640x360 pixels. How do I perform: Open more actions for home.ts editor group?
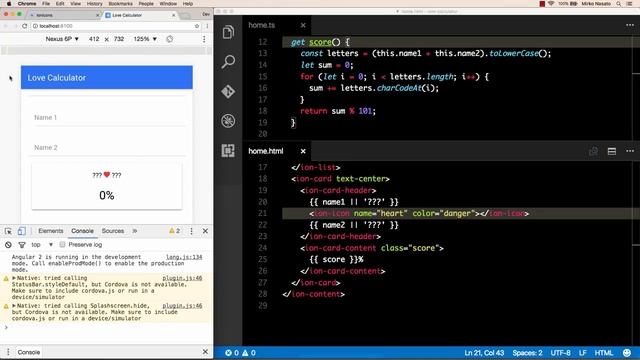[630, 25]
